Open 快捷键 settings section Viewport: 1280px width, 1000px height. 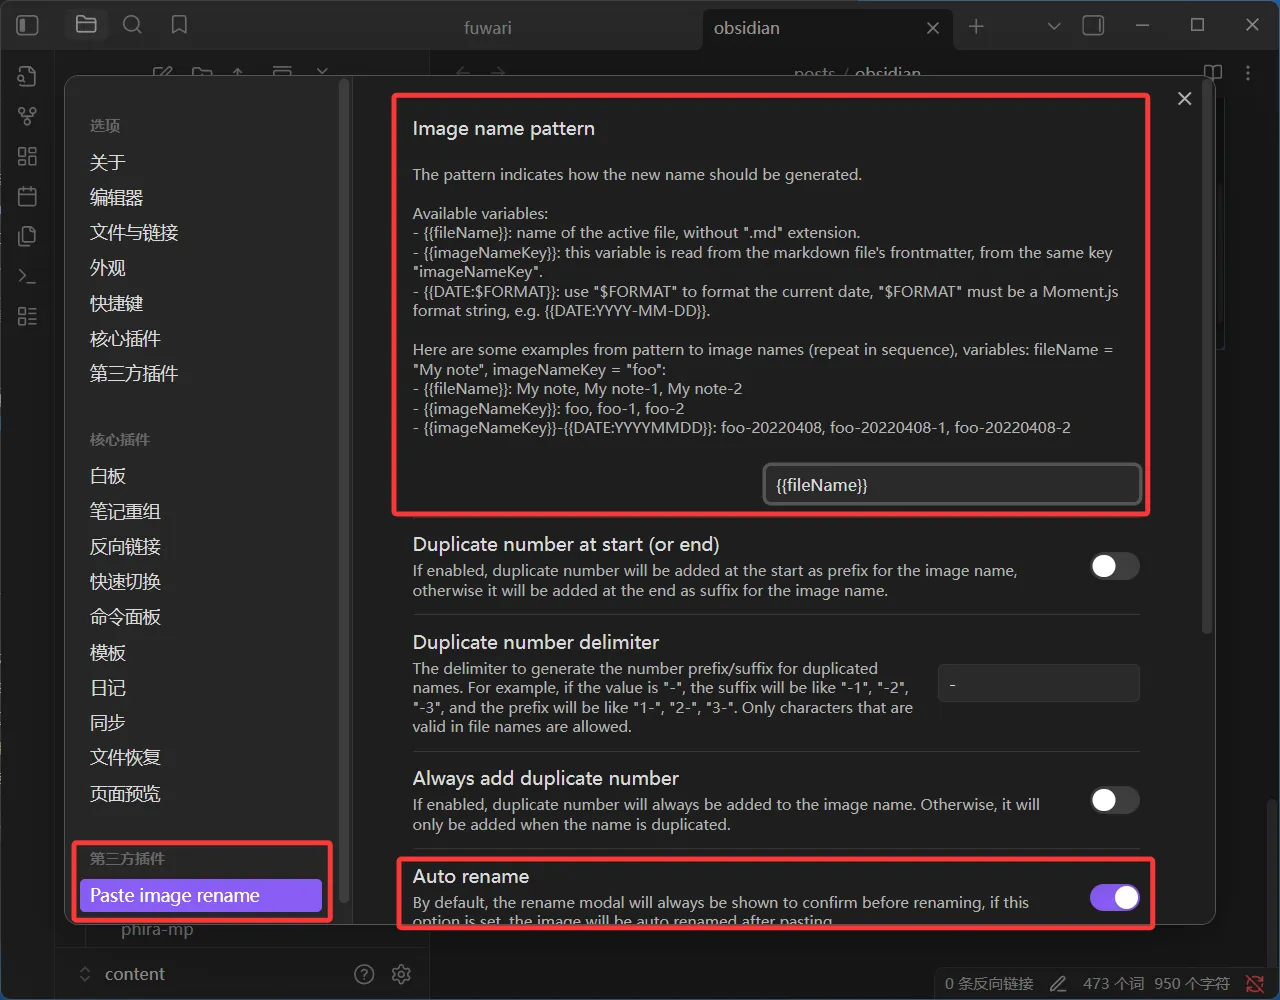click(117, 304)
